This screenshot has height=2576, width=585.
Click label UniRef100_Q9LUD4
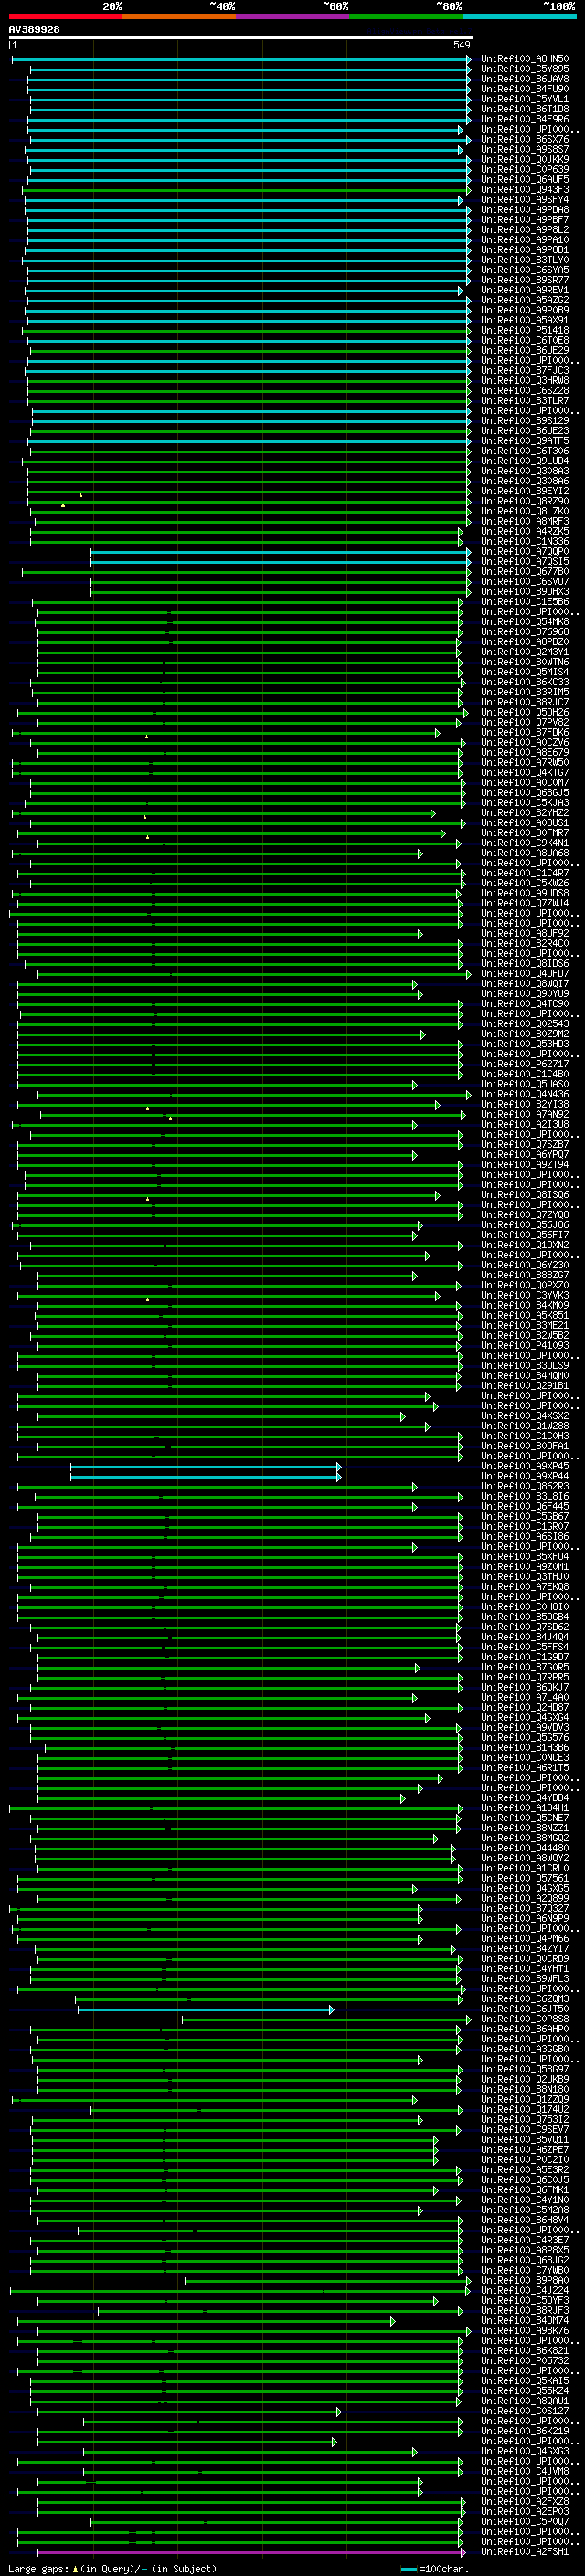(525, 461)
